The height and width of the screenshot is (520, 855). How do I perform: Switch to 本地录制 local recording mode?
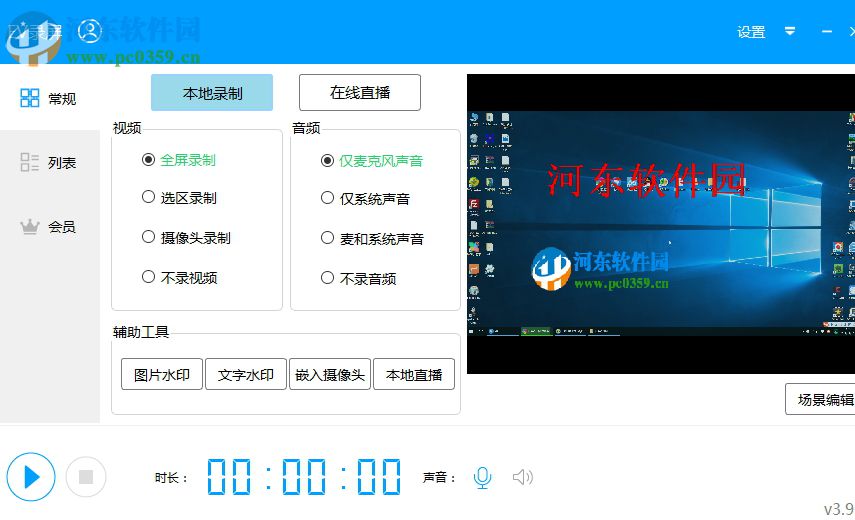coord(212,93)
